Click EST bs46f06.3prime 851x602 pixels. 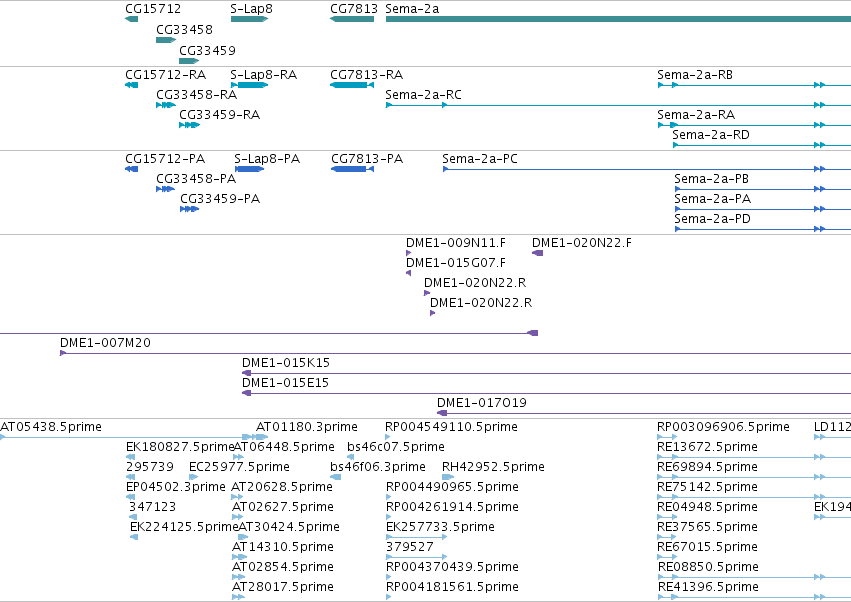click(378, 467)
